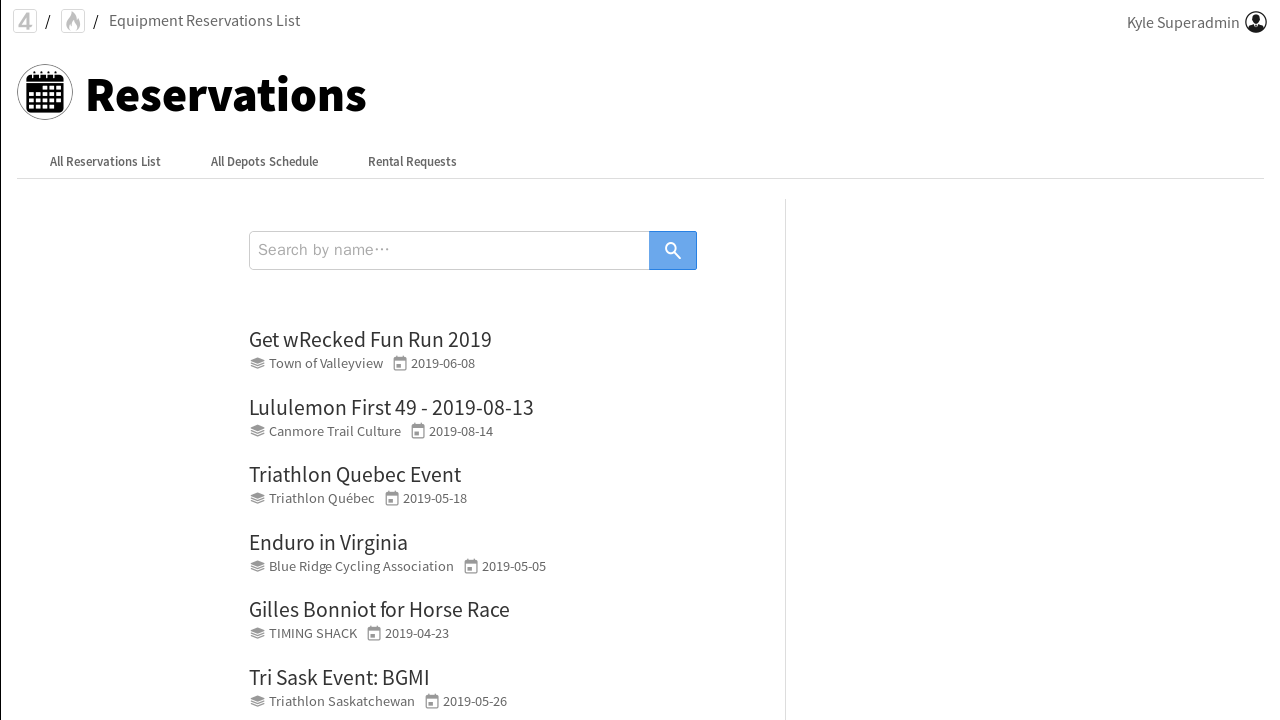The width and height of the screenshot is (1280, 720).
Task: Focus the Search by name field
Action: [449, 251]
